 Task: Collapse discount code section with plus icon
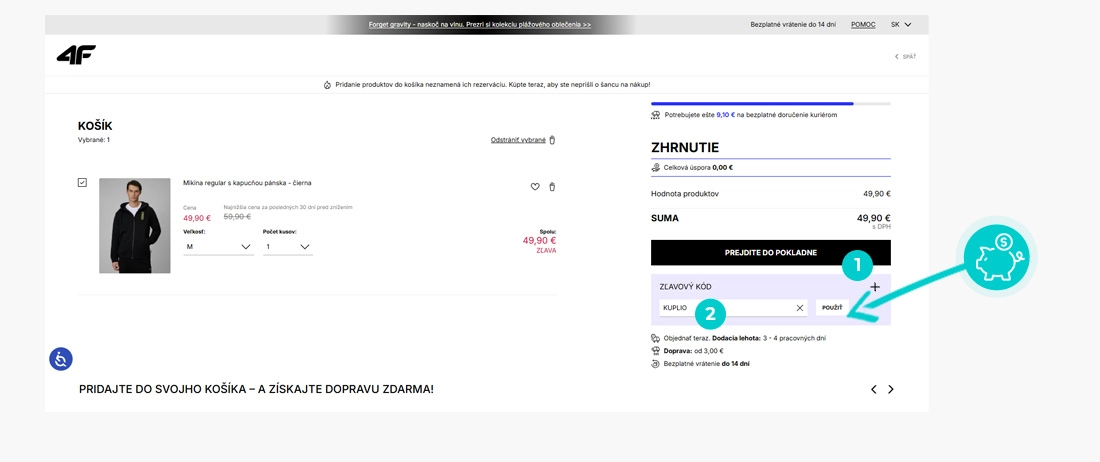pos(875,287)
